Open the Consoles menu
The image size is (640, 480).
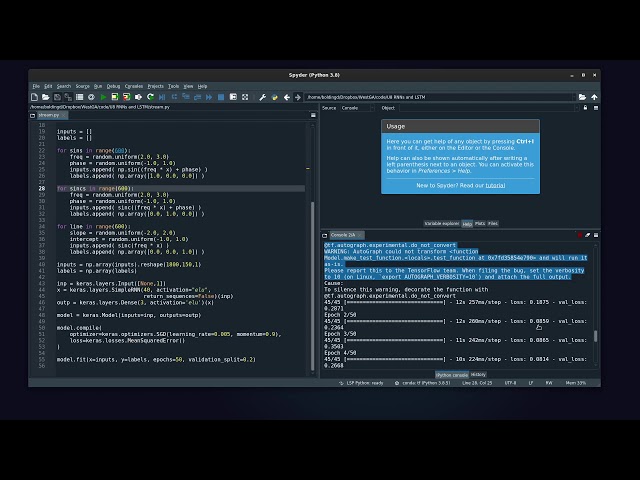[134, 87]
